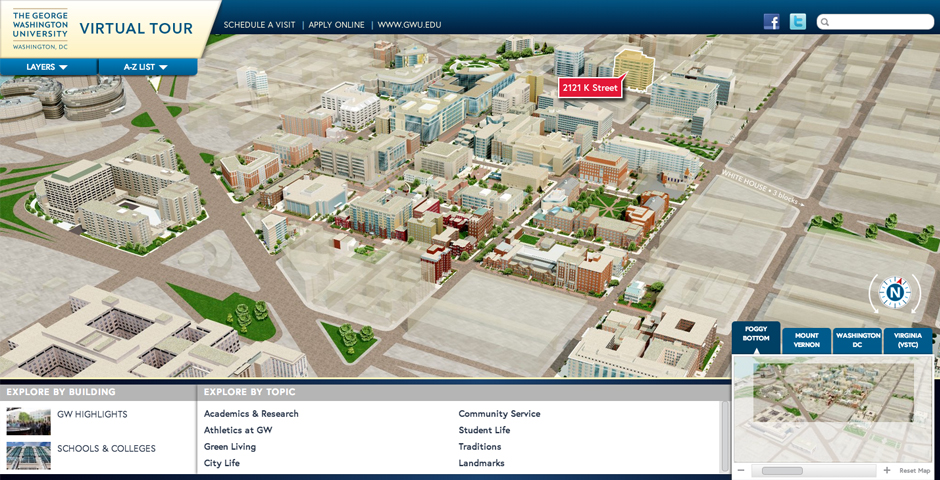Switch to the Virginia (VSTC) tab
Image resolution: width=940 pixels, height=480 pixels.
coord(908,340)
